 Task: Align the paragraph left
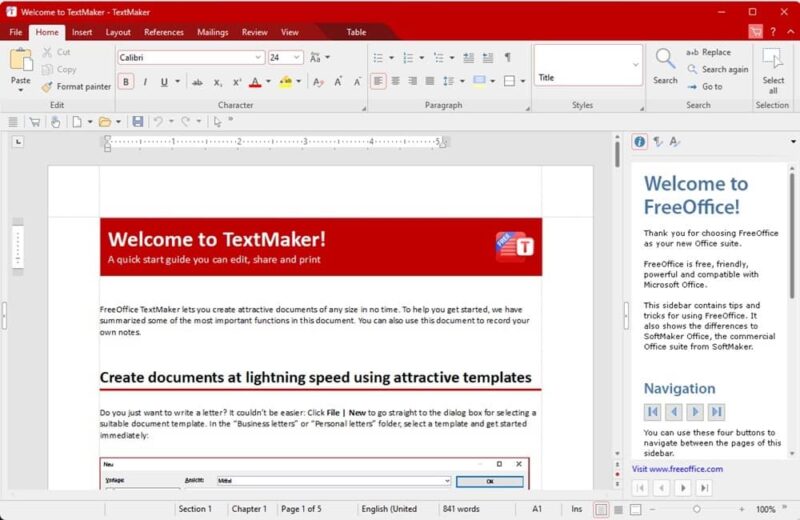point(378,81)
